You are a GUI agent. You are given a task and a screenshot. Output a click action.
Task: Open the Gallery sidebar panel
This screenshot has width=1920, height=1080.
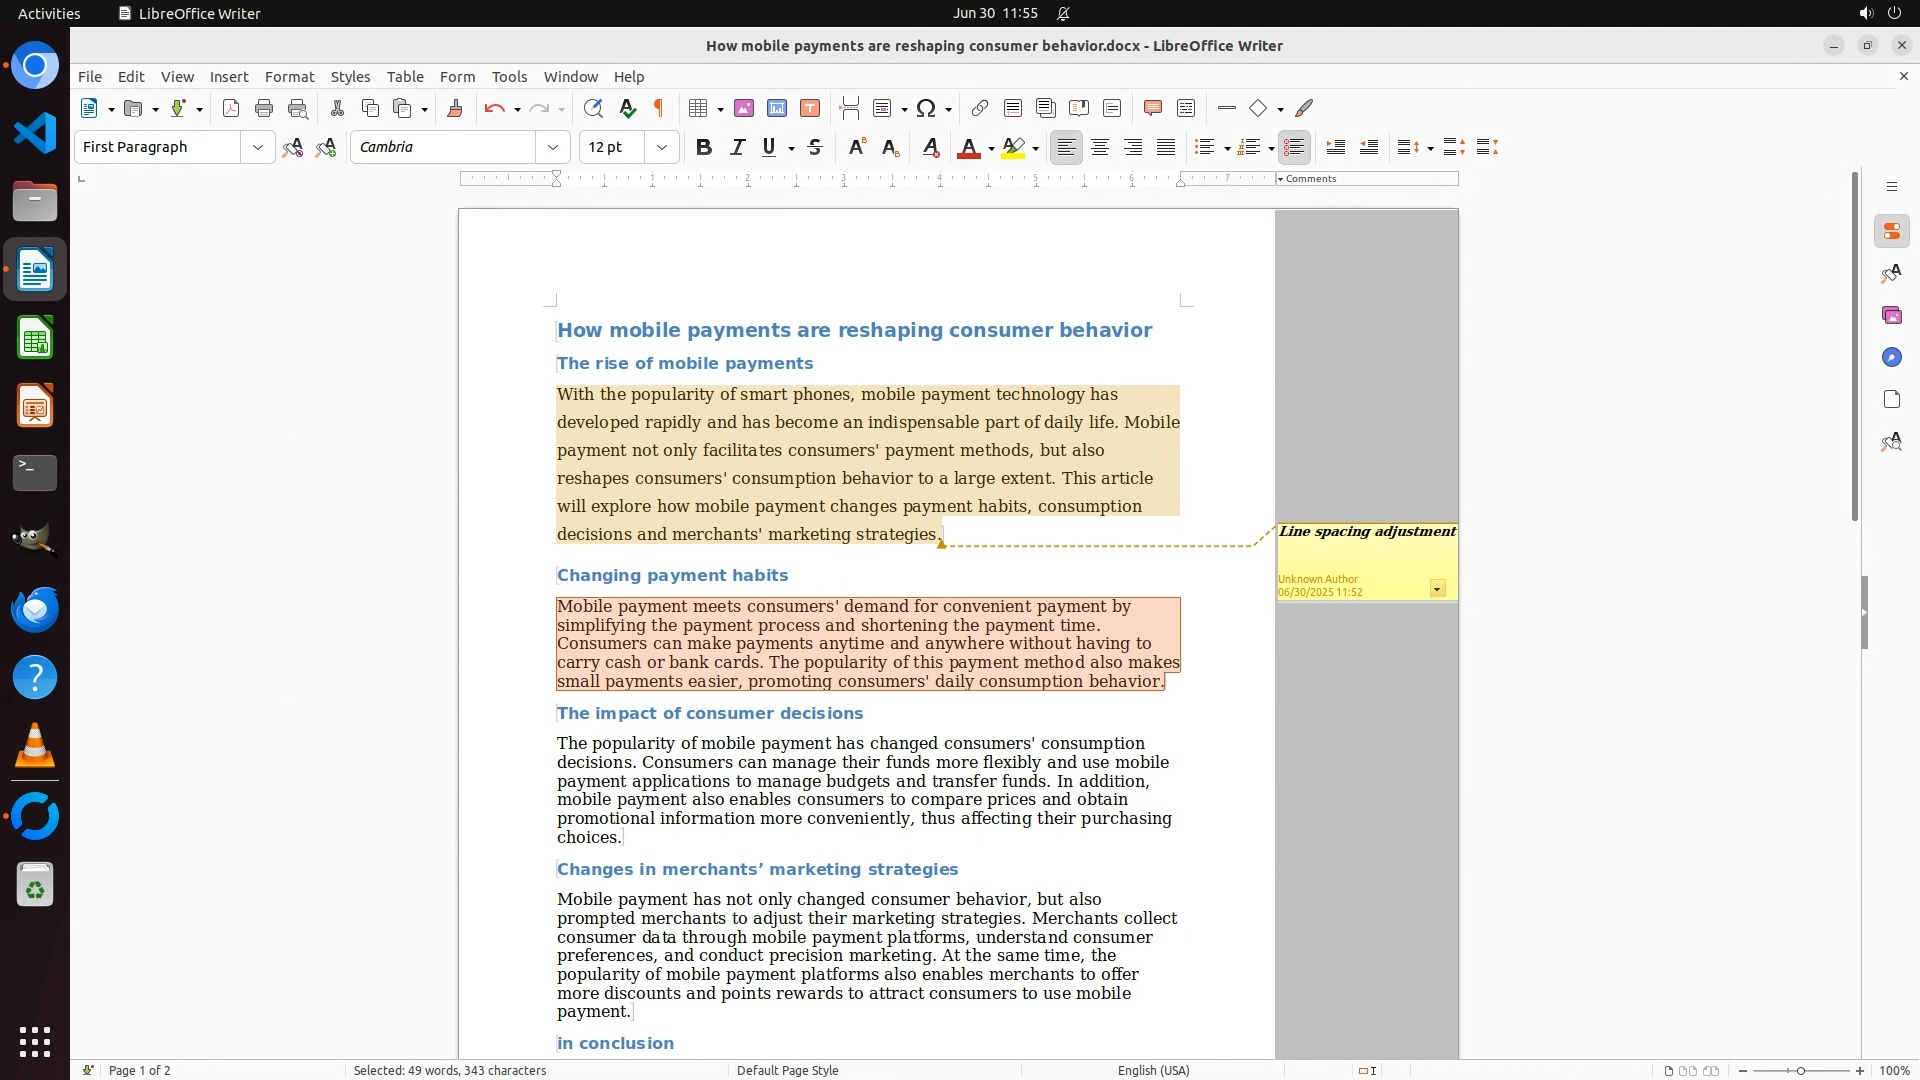coord(1891,315)
